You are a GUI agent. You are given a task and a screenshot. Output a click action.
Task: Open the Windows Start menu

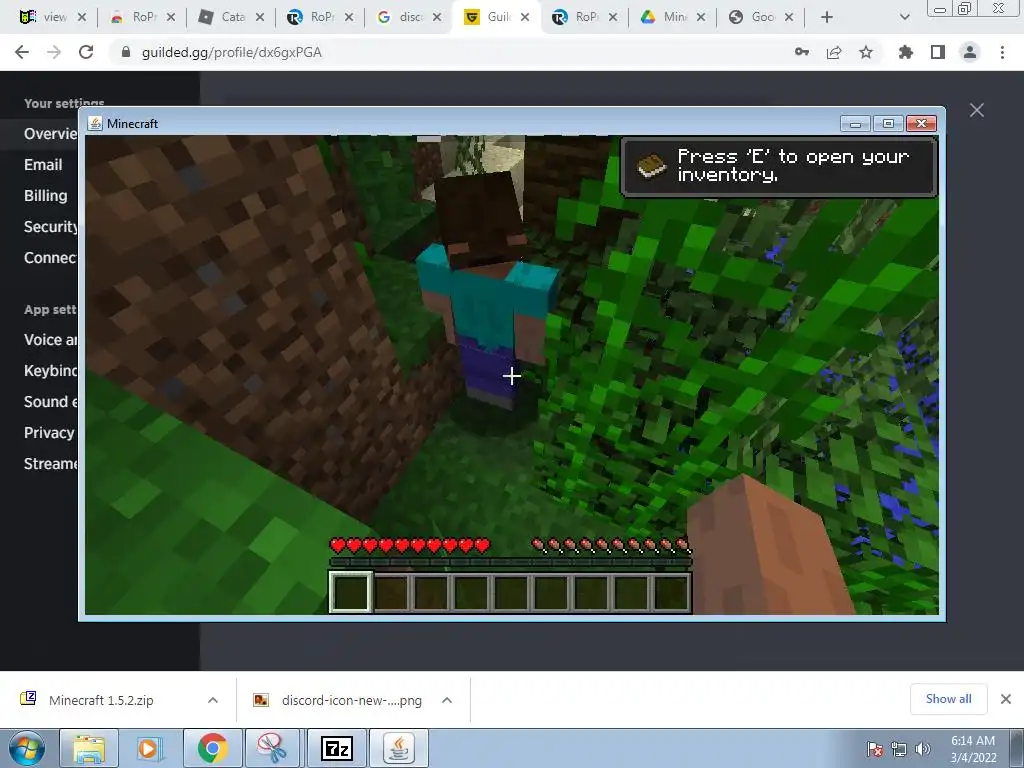[x=26, y=748]
